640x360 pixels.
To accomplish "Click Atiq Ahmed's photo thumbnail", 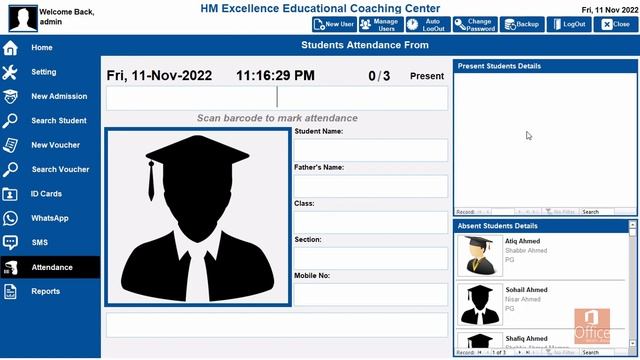I will tap(480, 256).
